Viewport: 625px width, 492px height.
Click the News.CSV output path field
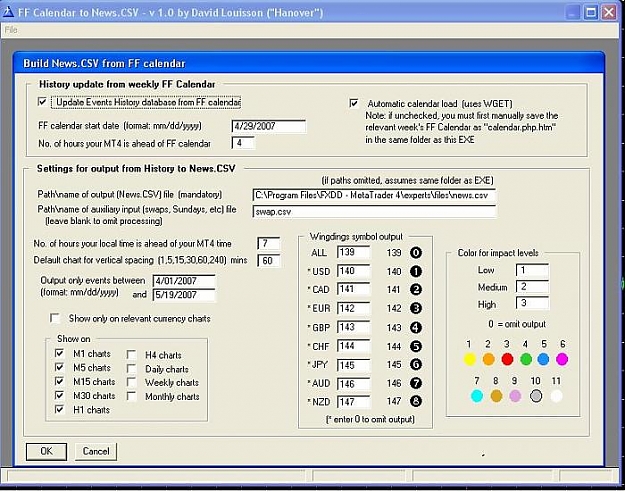click(374, 195)
